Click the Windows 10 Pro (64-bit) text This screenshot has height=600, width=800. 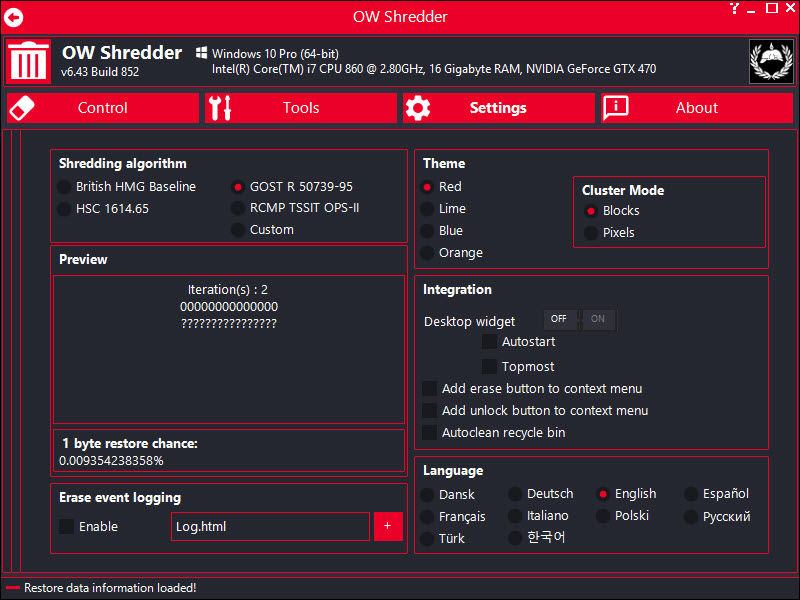click(276, 54)
